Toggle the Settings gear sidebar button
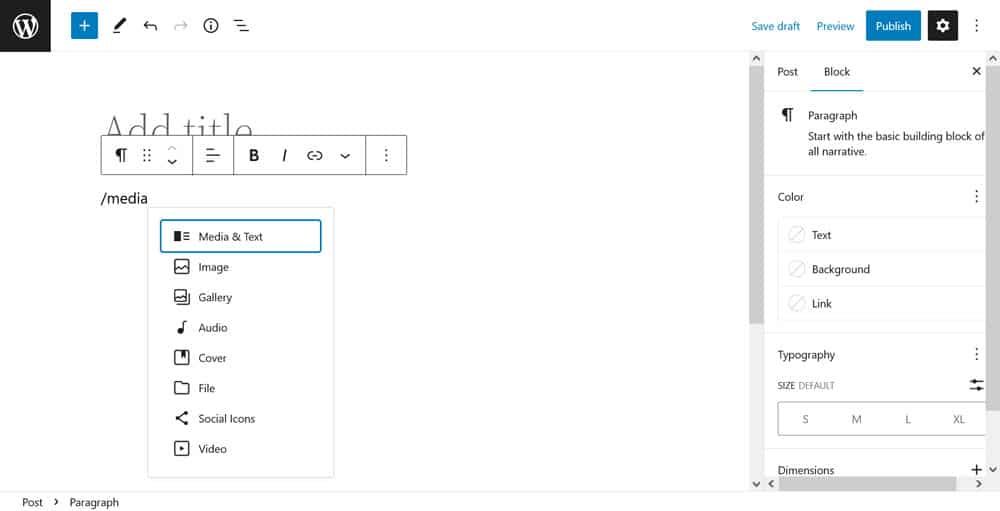 pos(942,26)
